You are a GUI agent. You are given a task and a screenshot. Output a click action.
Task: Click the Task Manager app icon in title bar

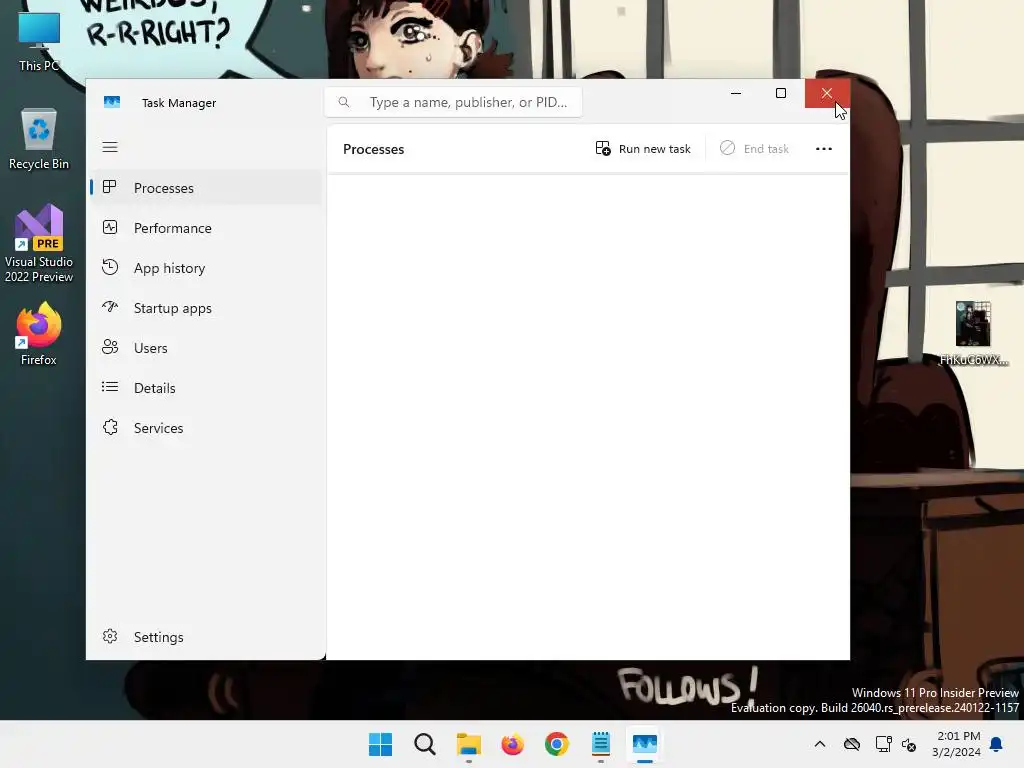click(x=112, y=103)
